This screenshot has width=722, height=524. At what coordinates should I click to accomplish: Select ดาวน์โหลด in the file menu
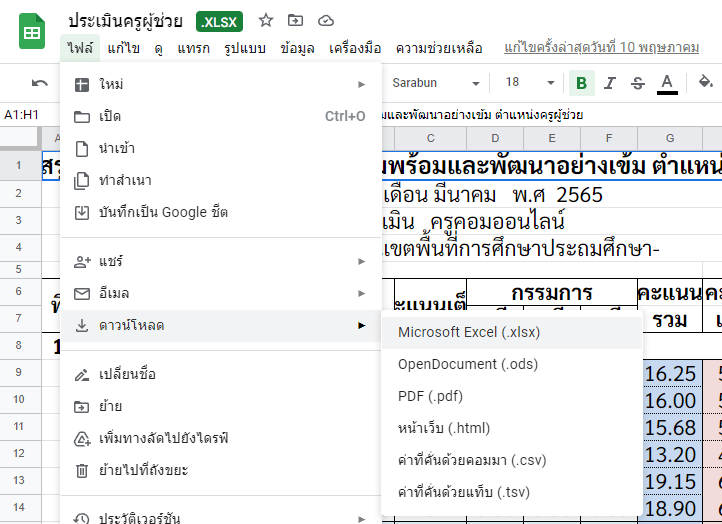221,326
